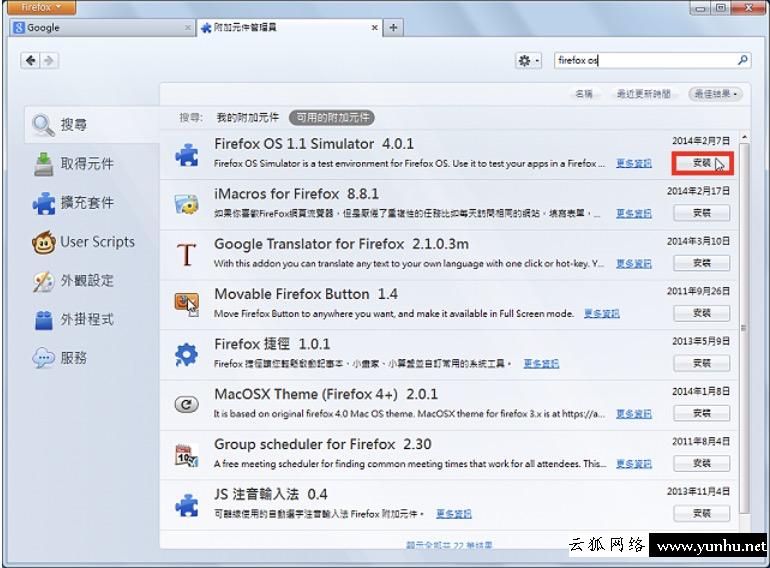Click the Firefox OS 1.1 Simulator puzzle icon
The height and width of the screenshot is (568, 770).
187,154
